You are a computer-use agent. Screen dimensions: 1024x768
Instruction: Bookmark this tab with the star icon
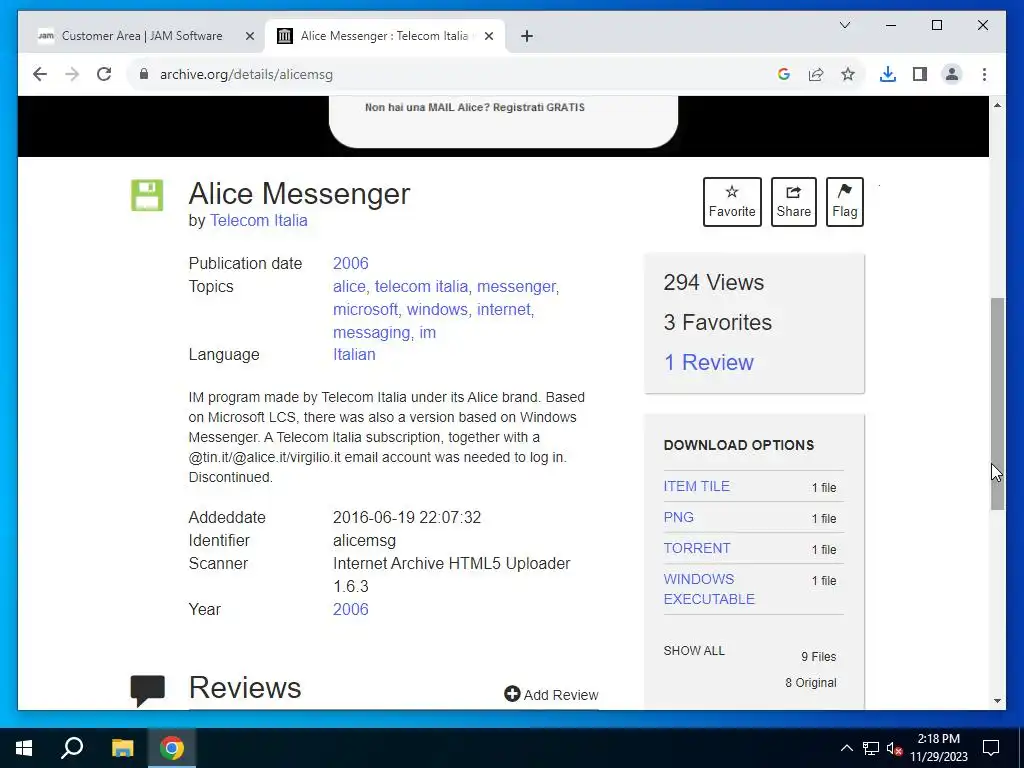[x=848, y=74]
